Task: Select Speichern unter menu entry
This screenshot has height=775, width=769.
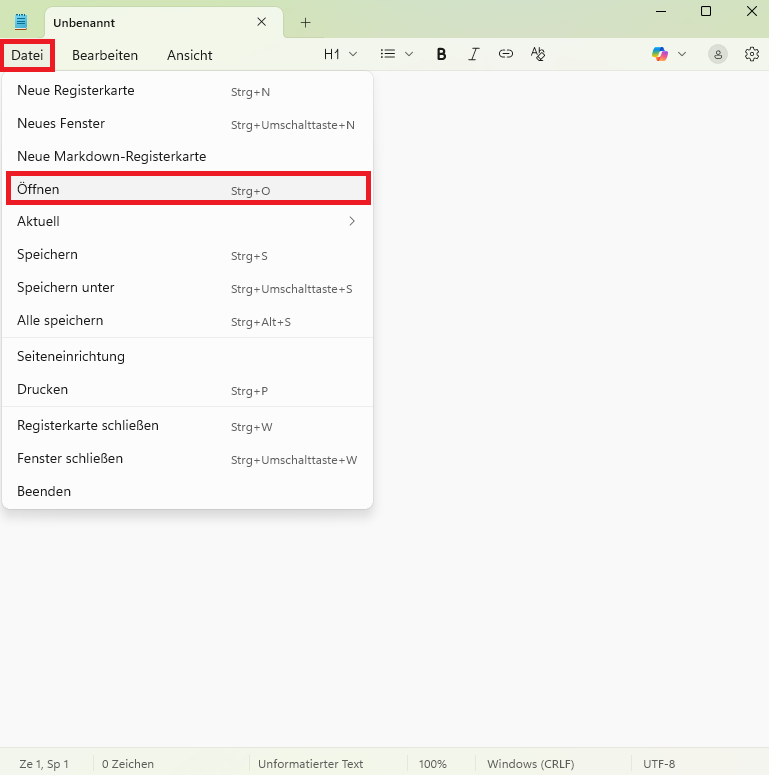Action: click(187, 288)
